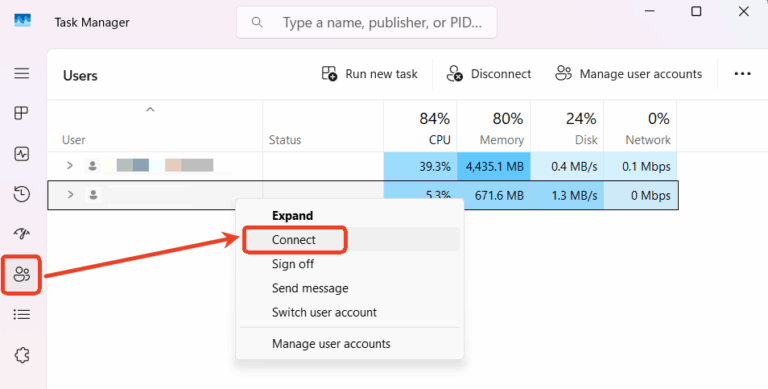The image size is (768, 389).
Task: Open the three-dots more options menu
Action: point(743,74)
